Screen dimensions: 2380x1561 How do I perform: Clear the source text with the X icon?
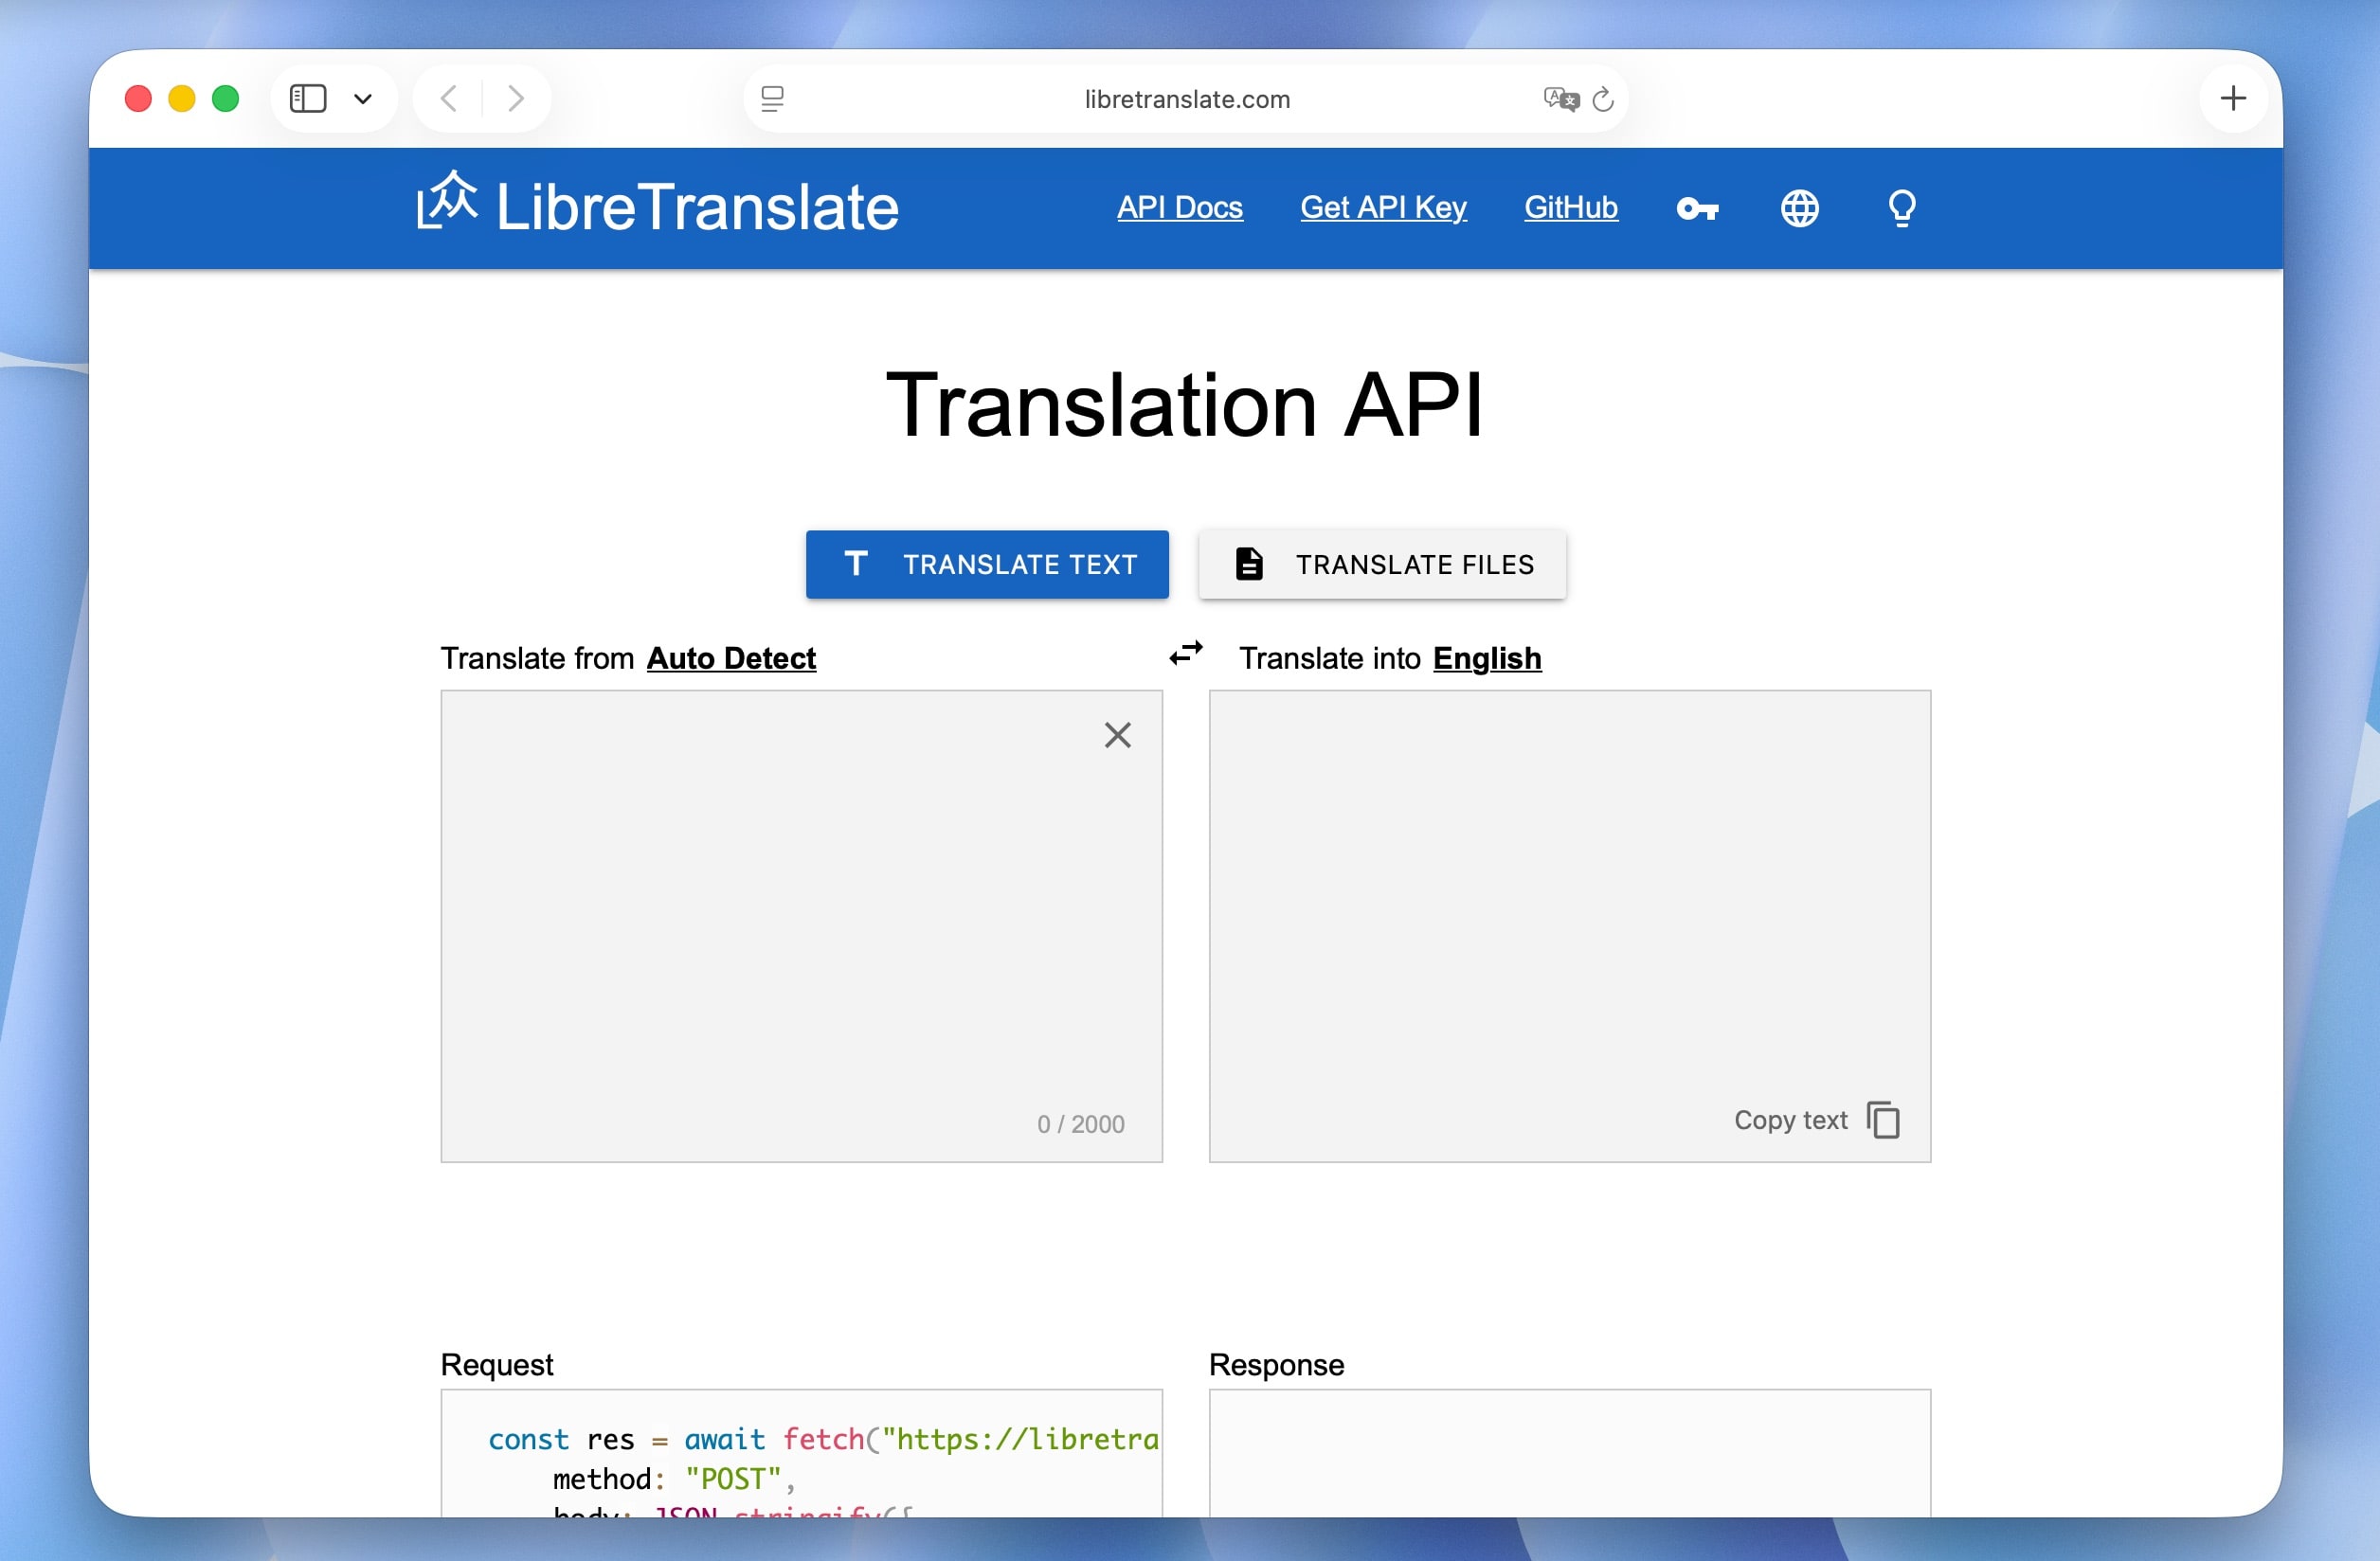[x=1117, y=735]
